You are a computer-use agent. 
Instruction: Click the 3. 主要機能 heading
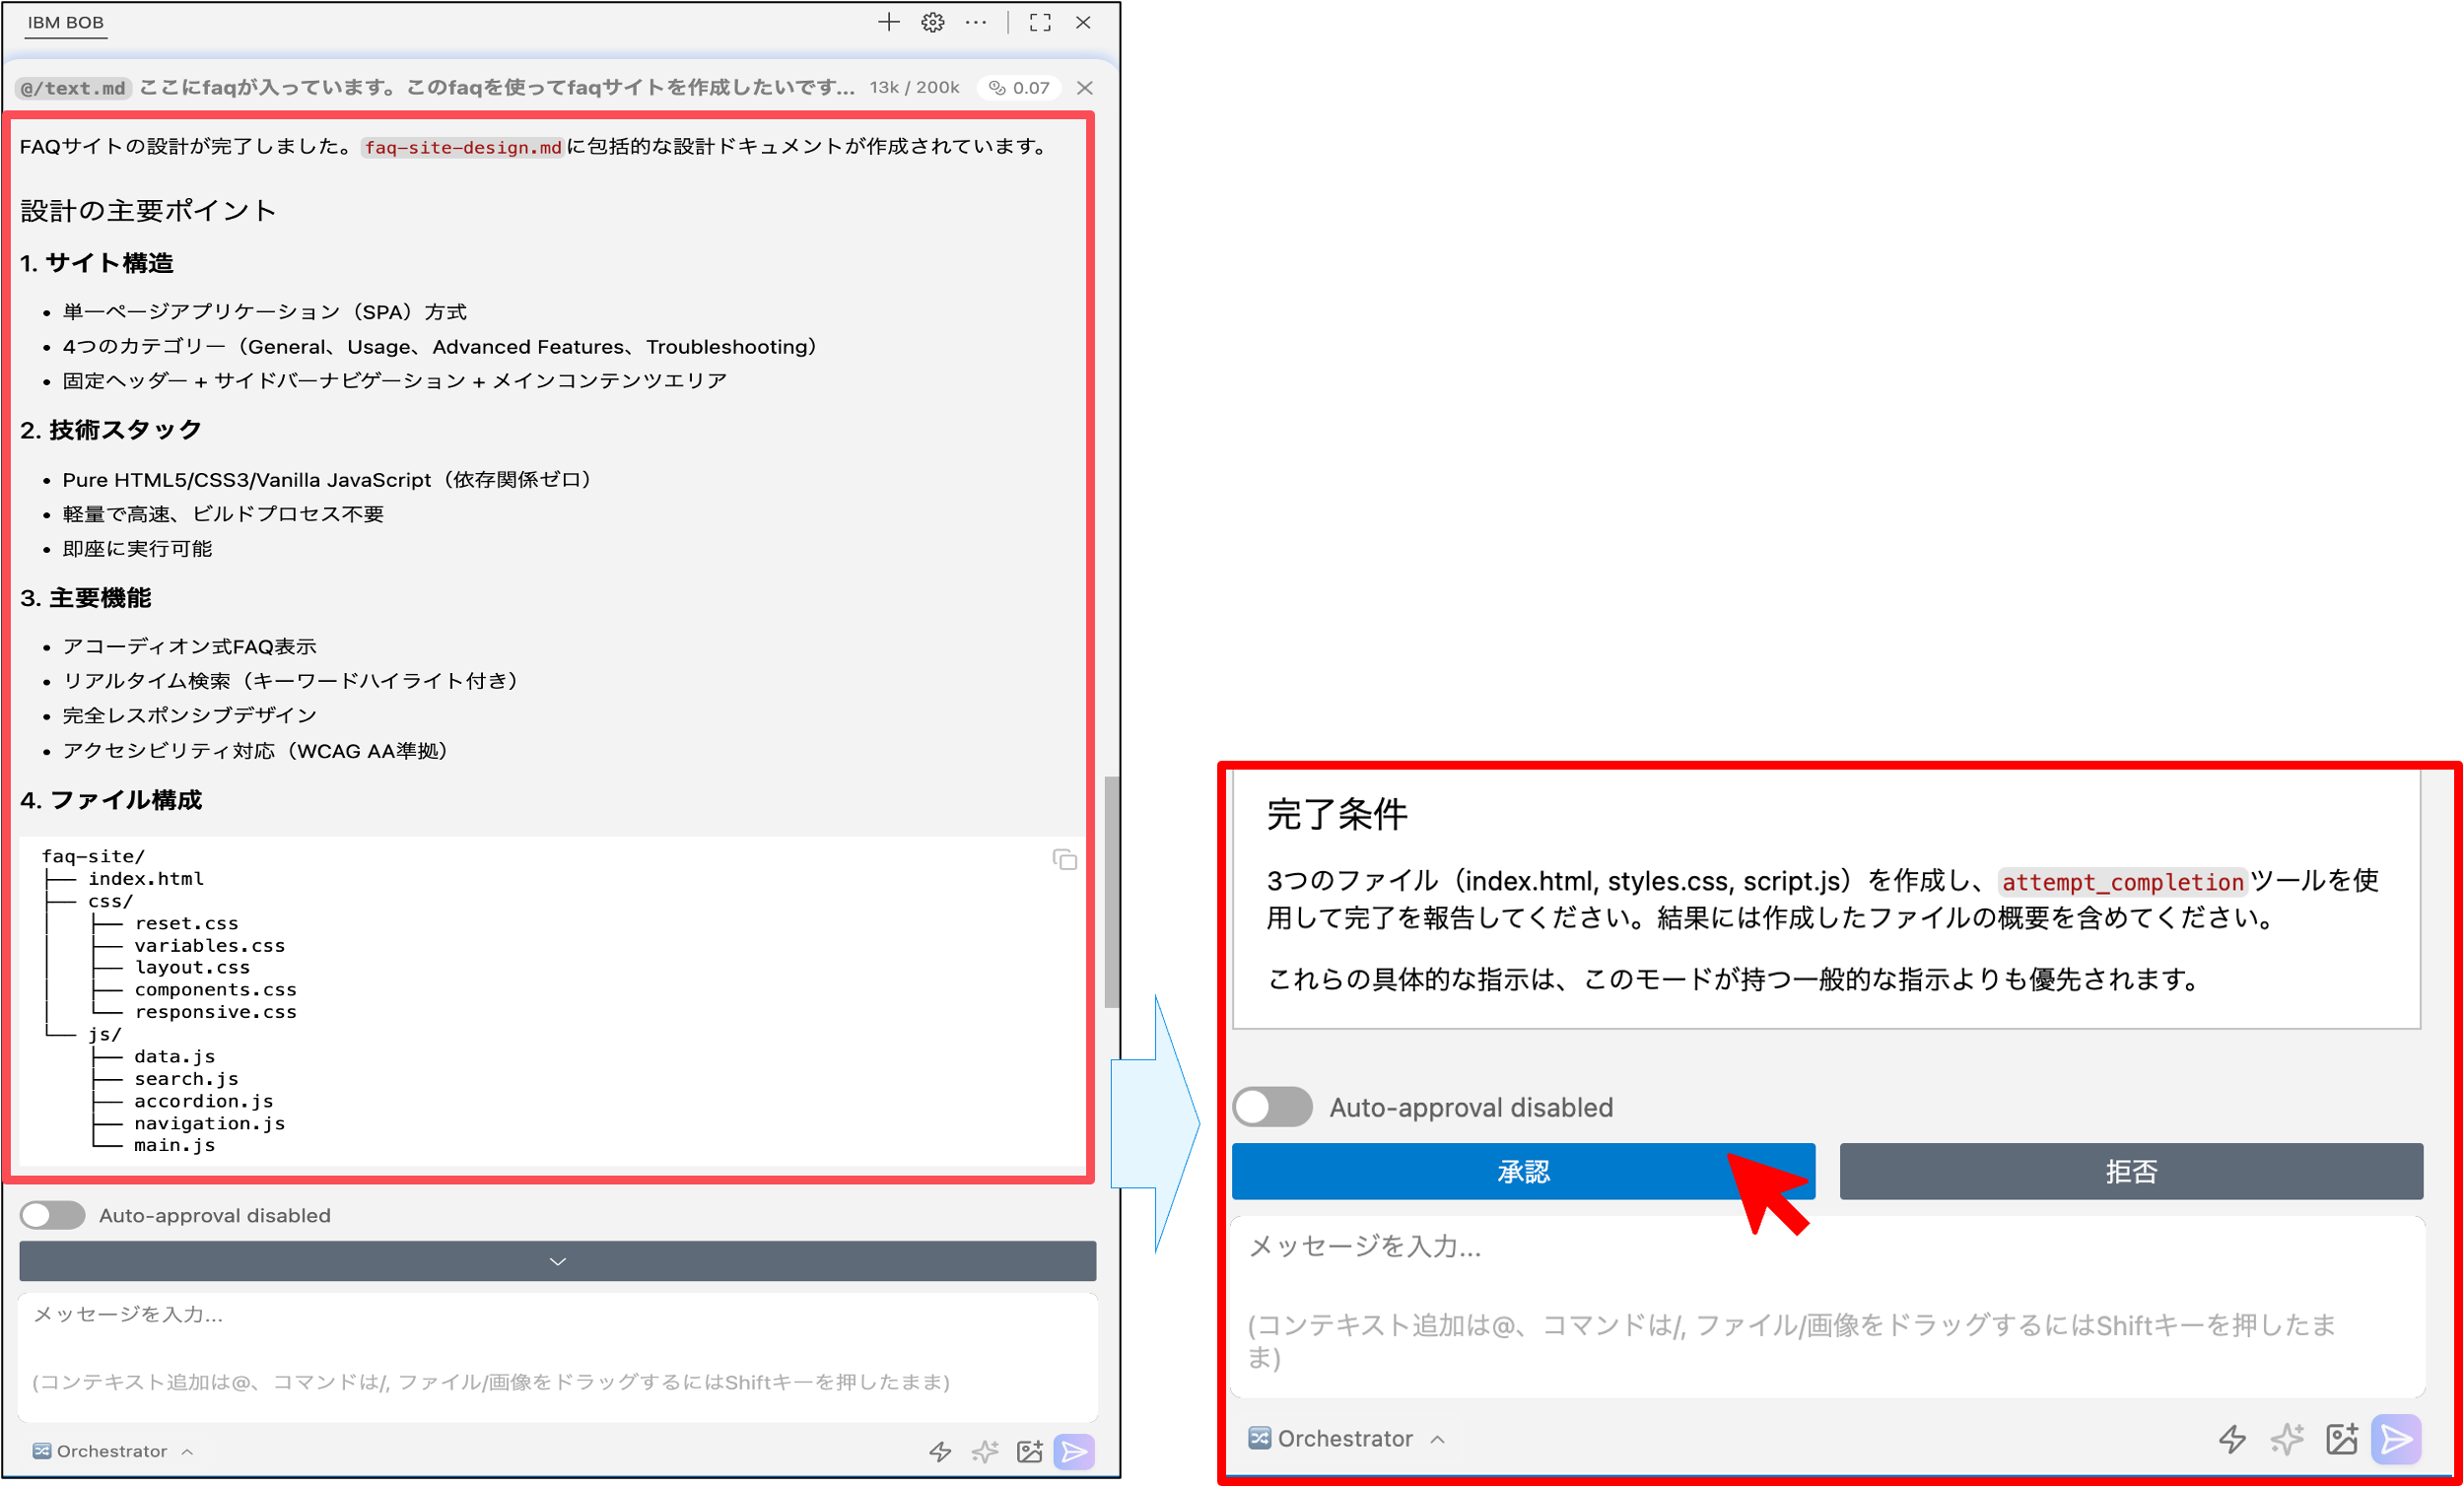[86, 598]
